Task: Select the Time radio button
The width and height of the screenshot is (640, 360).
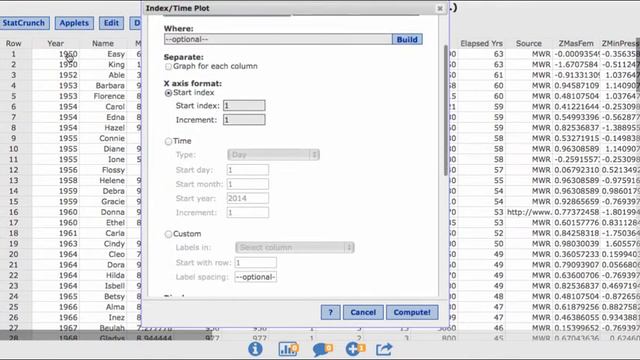Action: 168,141
